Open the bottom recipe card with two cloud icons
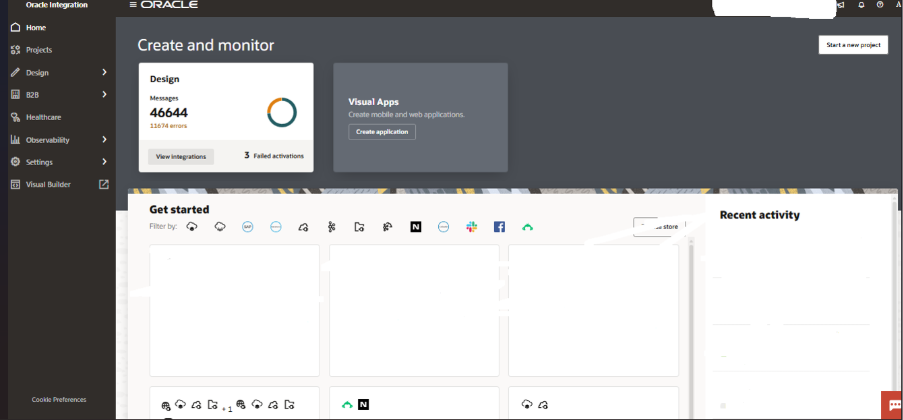Viewport: 903px width, 420px height. 594,403
